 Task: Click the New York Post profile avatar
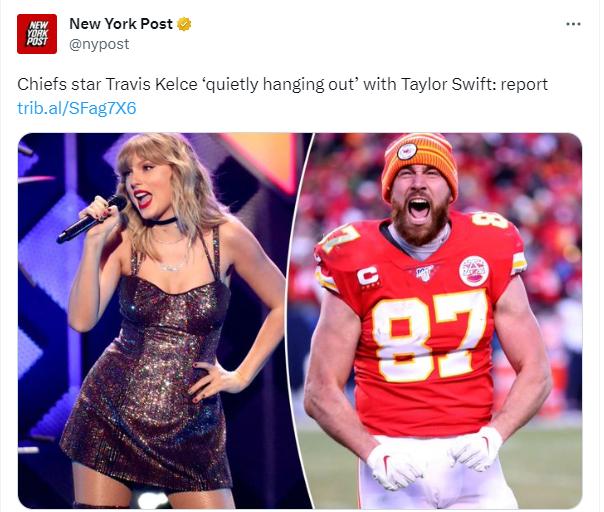(x=36, y=34)
